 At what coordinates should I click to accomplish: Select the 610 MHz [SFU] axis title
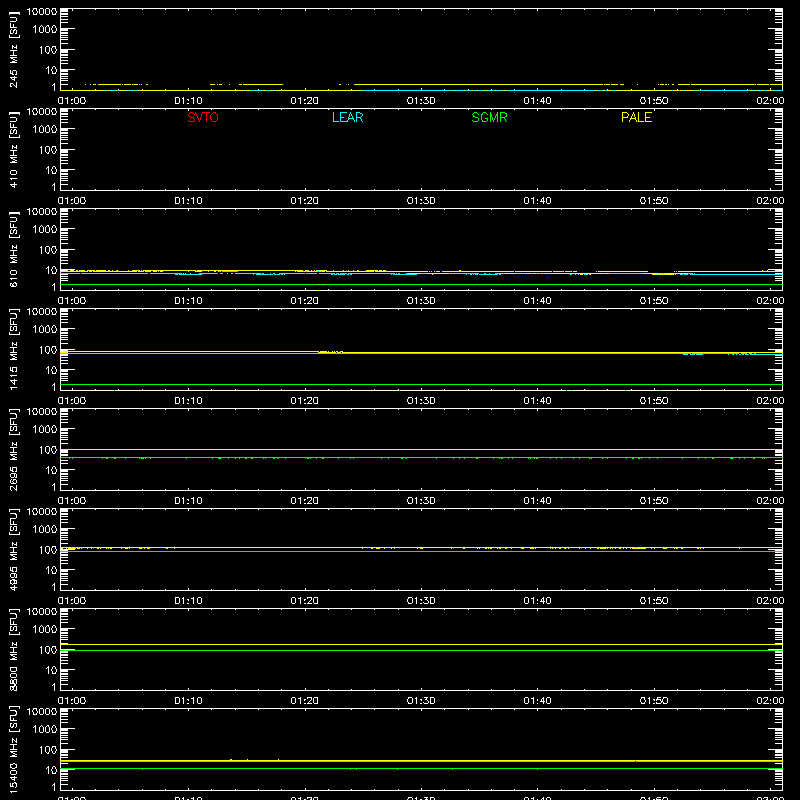[14, 249]
